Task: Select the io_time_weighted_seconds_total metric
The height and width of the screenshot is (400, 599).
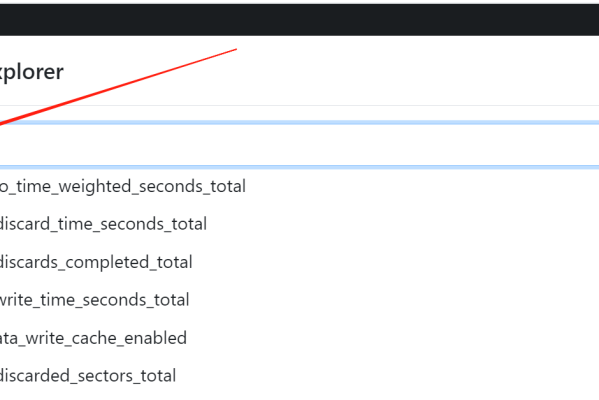Action: pos(122,186)
